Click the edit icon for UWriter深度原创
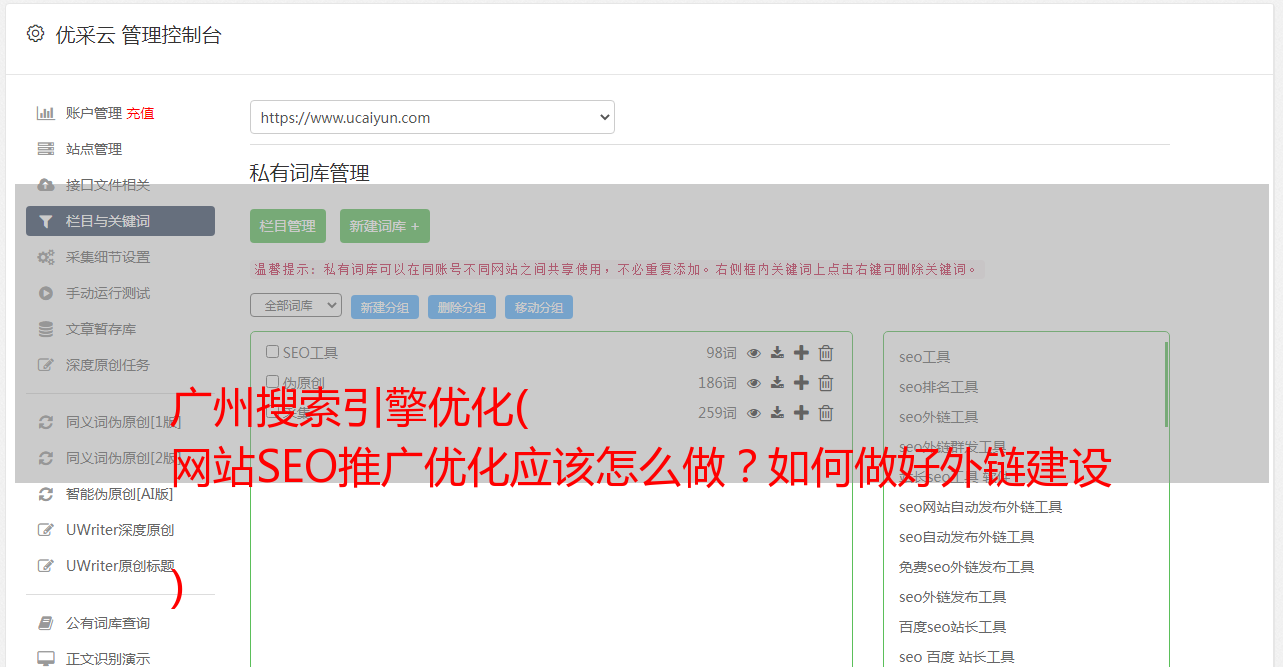The image size is (1283, 667). [46, 530]
